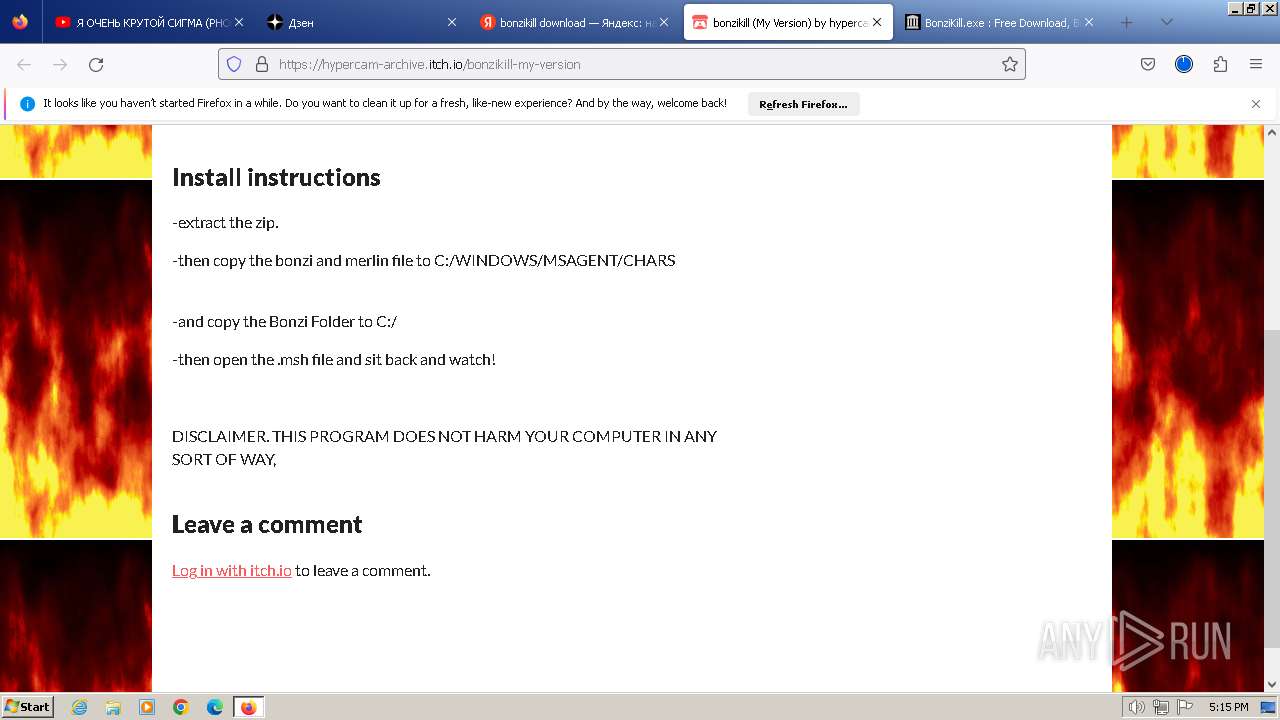Viewport: 1280px width, 720px height.
Task: Show site security padlock info
Action: point(262,64)
